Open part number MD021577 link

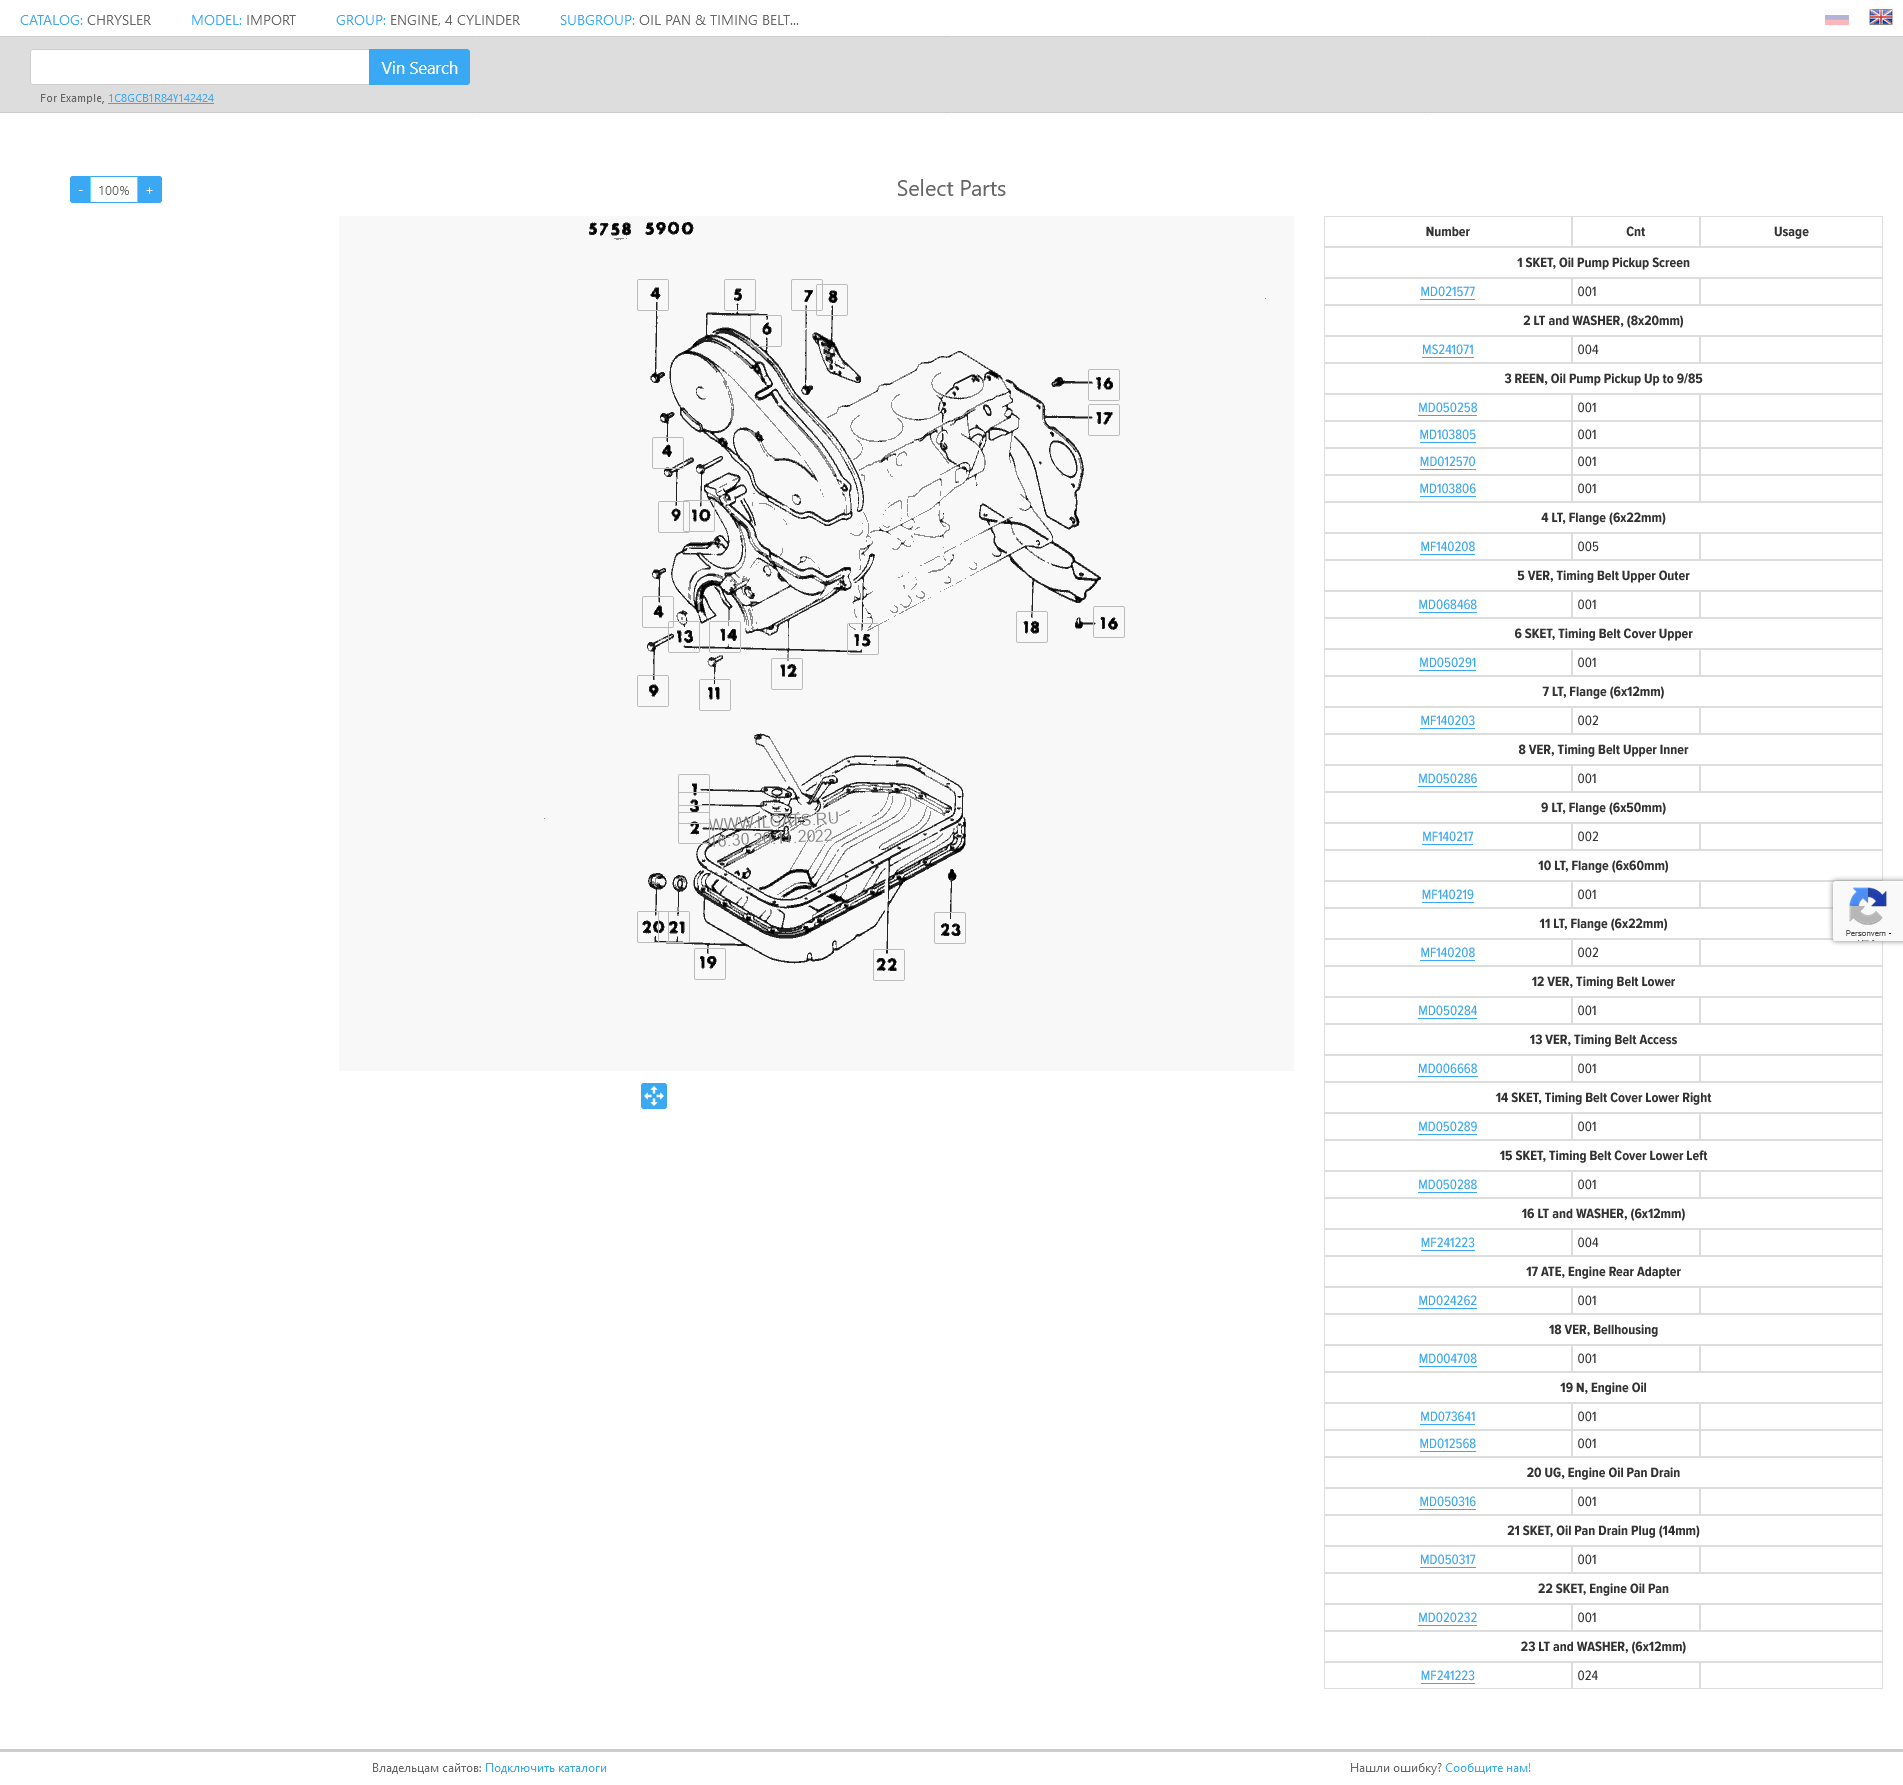click(x=1447, y=292)
